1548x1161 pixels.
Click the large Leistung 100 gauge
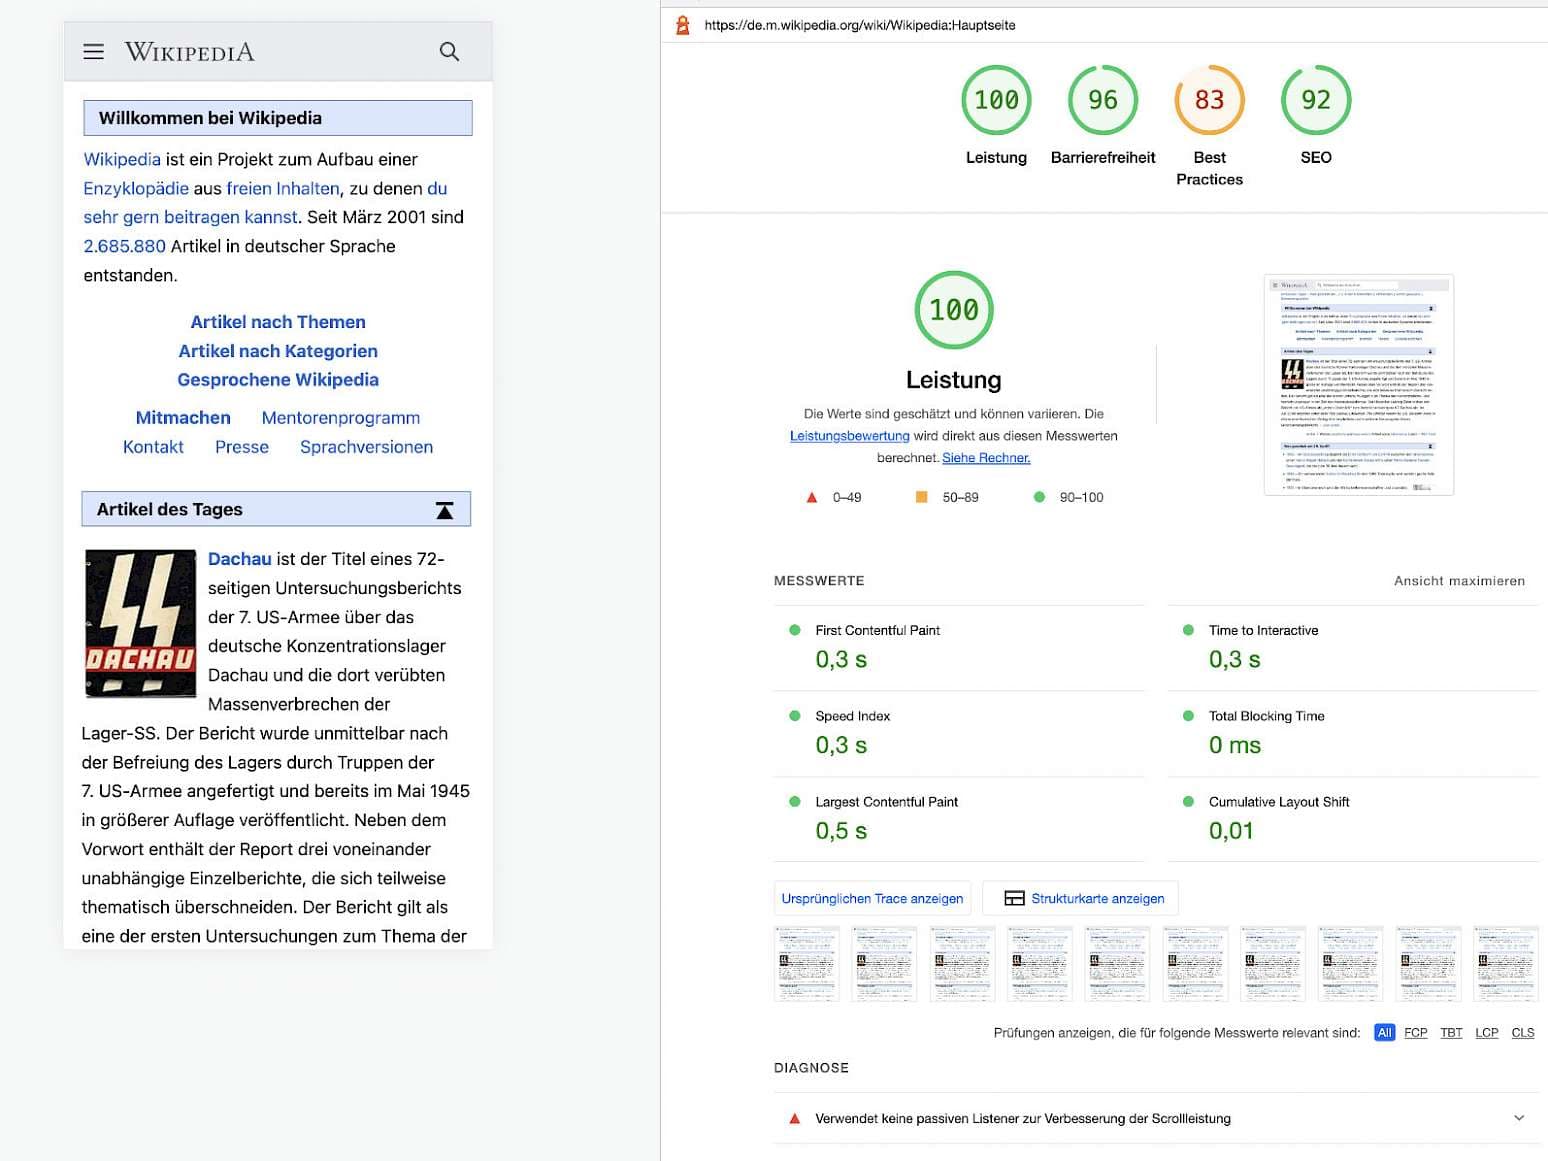[954, 310]
